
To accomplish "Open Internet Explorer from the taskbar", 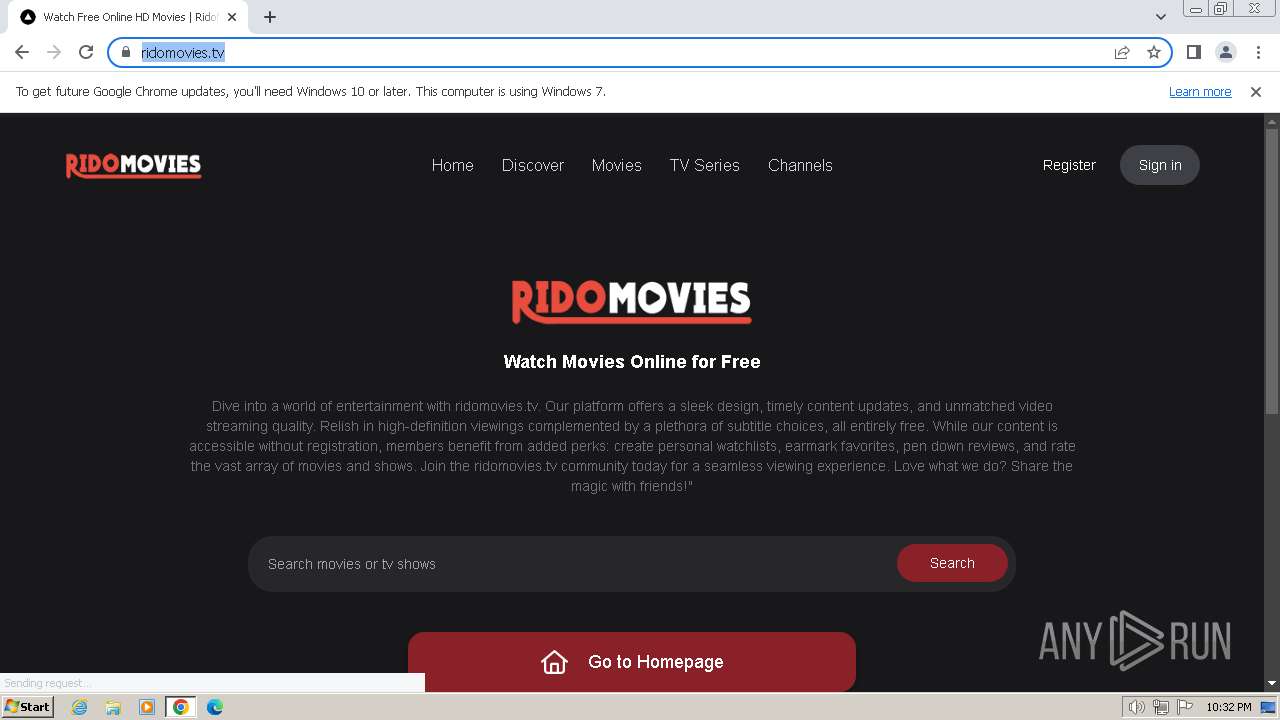I will [x=80, y=707].
